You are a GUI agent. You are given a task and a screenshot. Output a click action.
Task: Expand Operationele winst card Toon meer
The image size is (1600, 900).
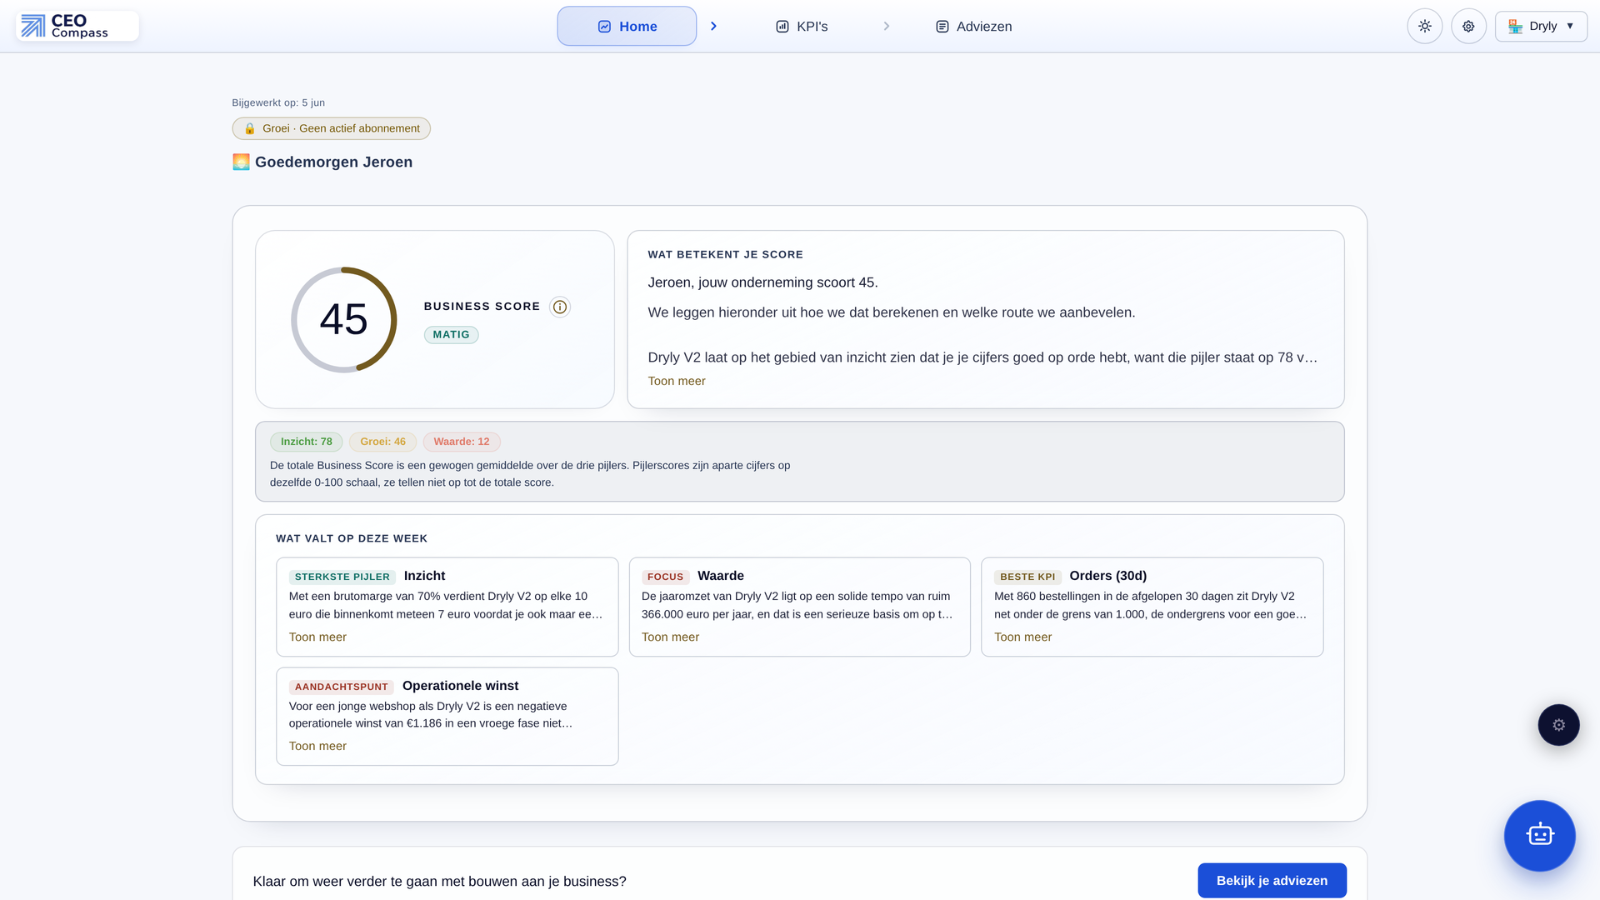pos(318,746)
